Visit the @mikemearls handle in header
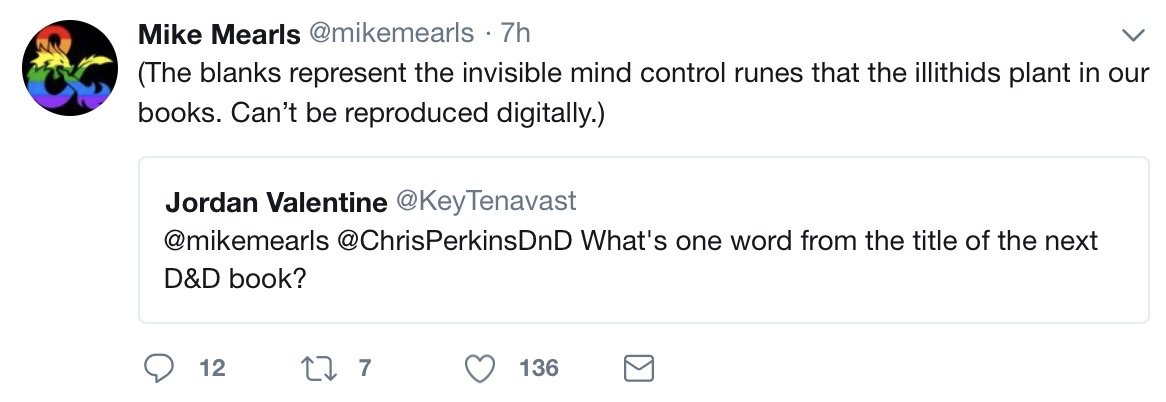Screen dimensions: 1166x402 (390, 33)
